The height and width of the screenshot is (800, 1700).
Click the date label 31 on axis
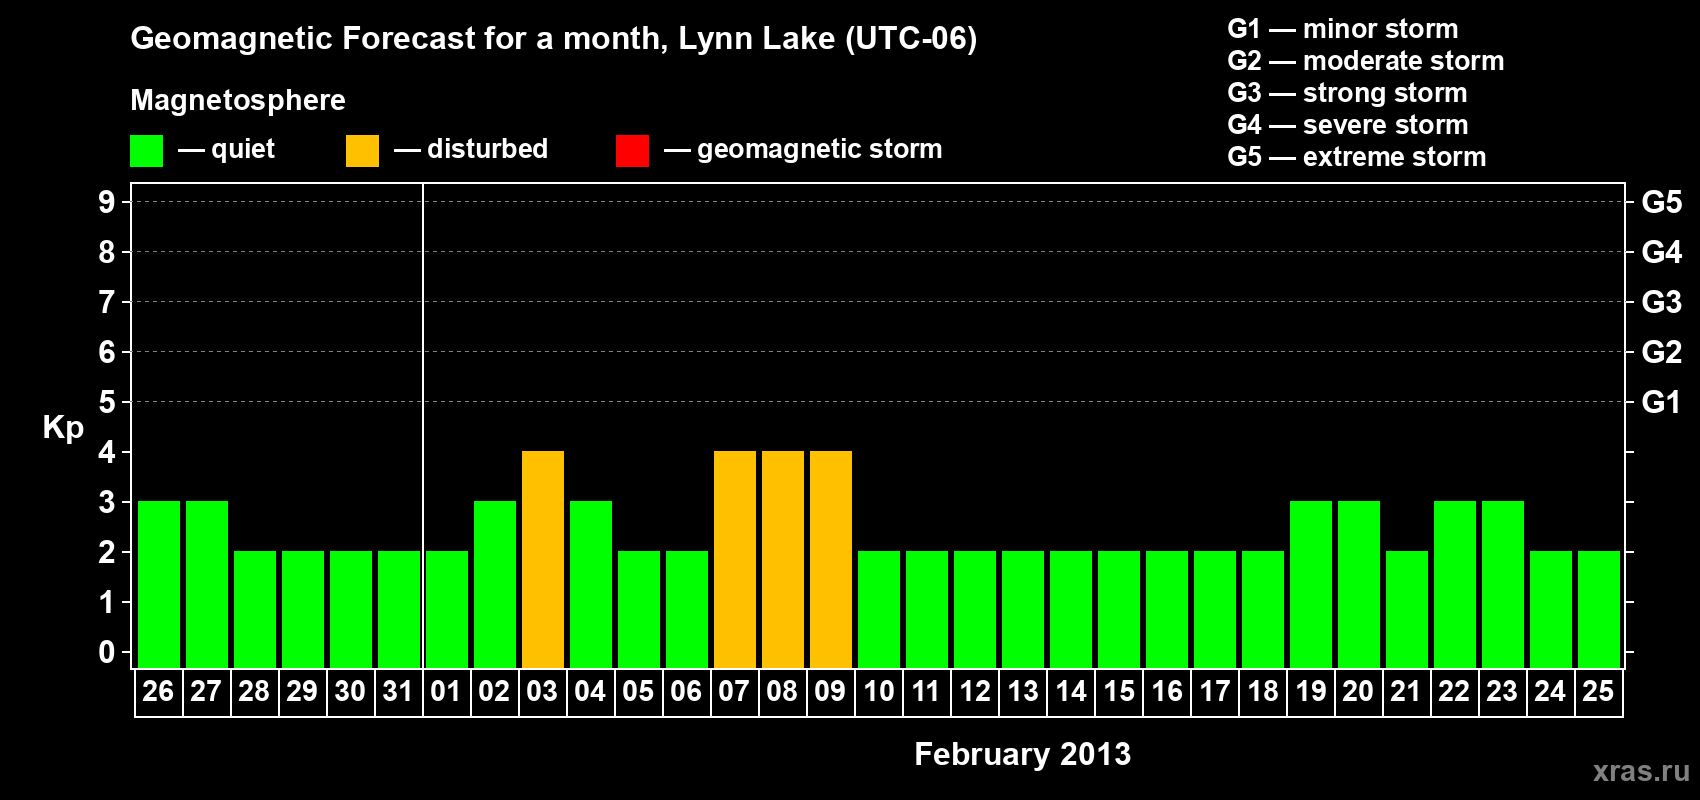point(398,692)
